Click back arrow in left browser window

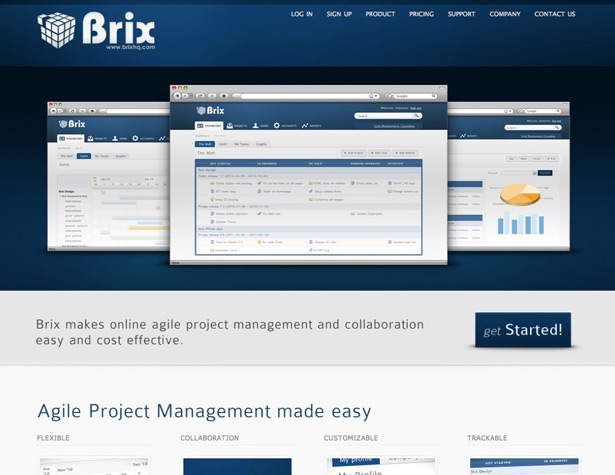pos(53,111)
